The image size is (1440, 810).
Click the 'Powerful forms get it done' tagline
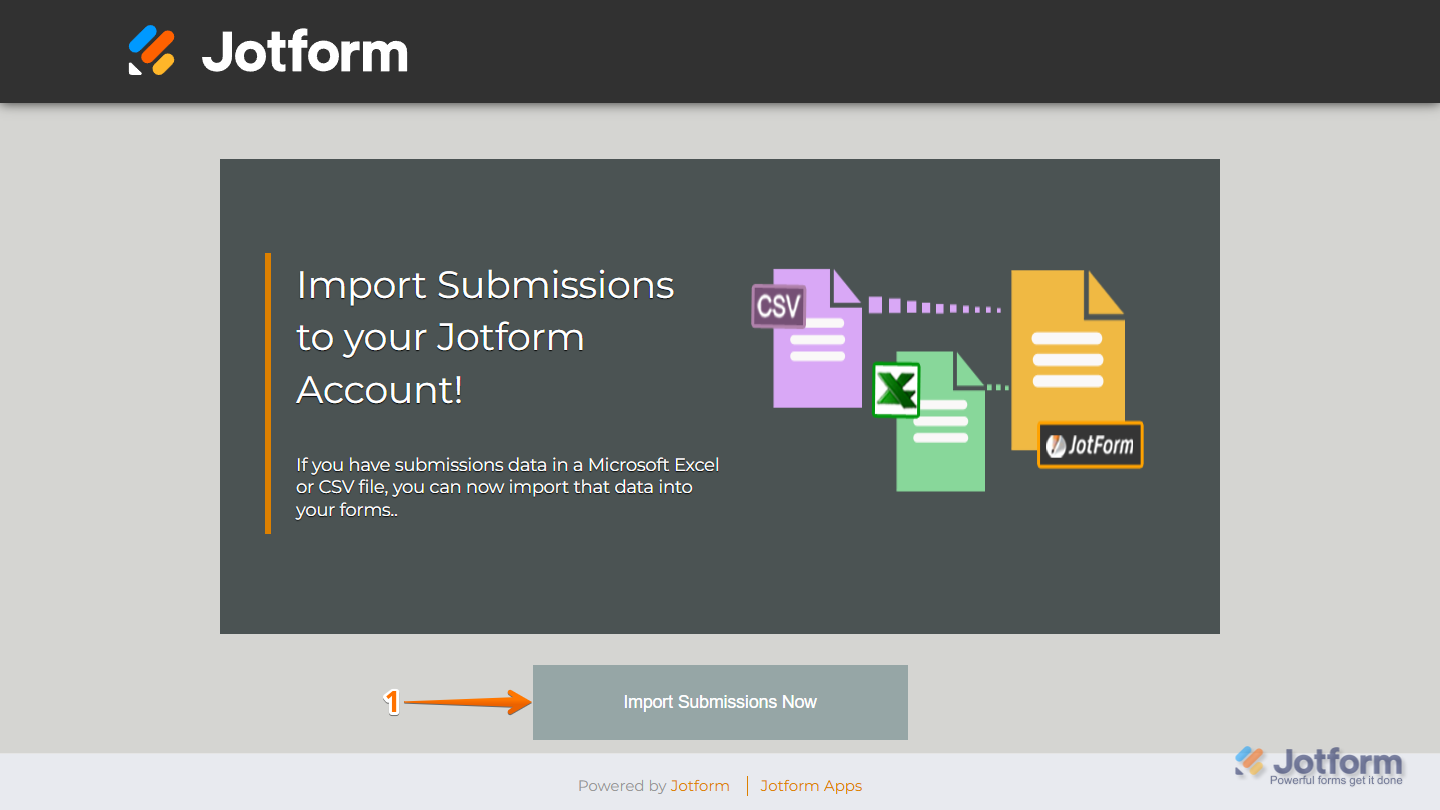[x=1336, y=780]
